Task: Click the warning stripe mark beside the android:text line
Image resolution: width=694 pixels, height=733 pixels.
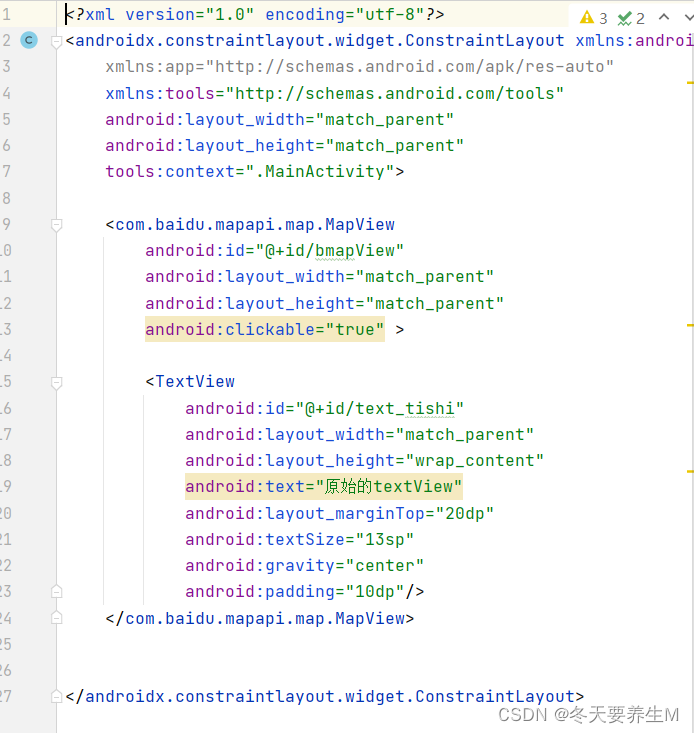Action: pyautogui.click(x=690, y=472)
